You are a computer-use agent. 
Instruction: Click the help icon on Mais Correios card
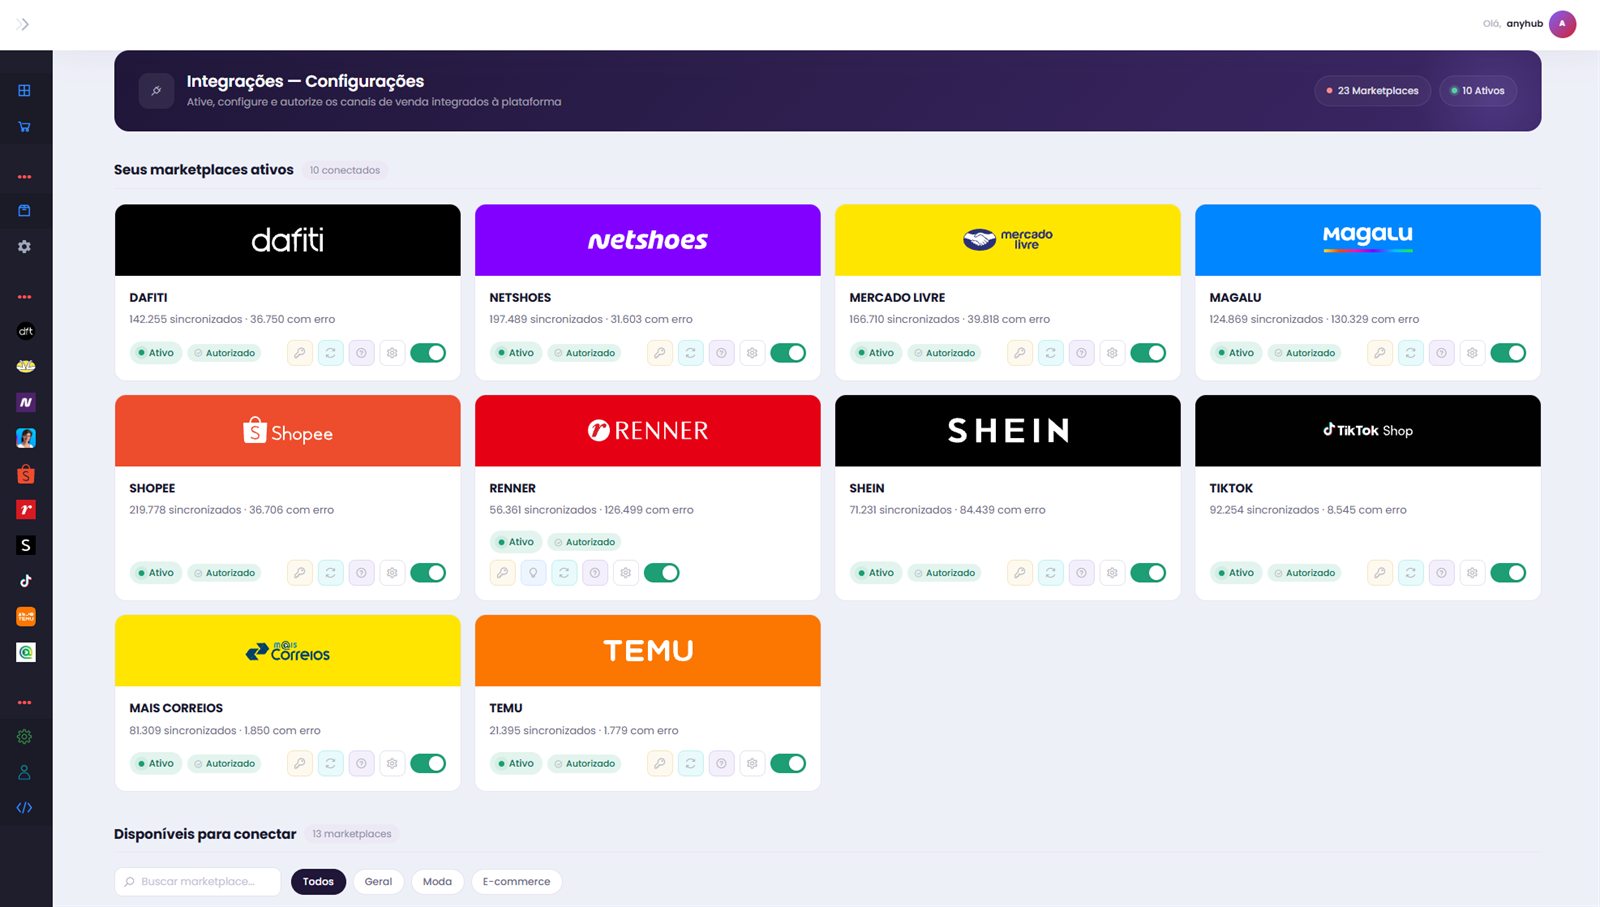pos(361,763)
